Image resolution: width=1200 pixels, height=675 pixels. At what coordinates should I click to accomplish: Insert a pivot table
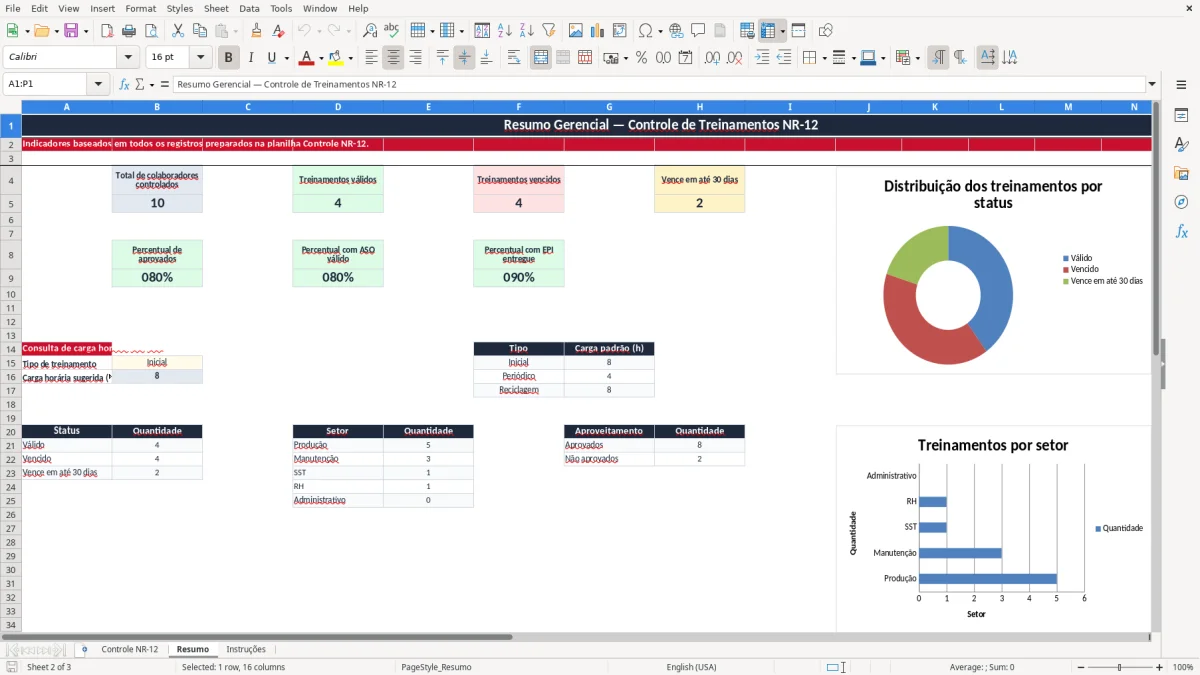(x=620, y=31)
